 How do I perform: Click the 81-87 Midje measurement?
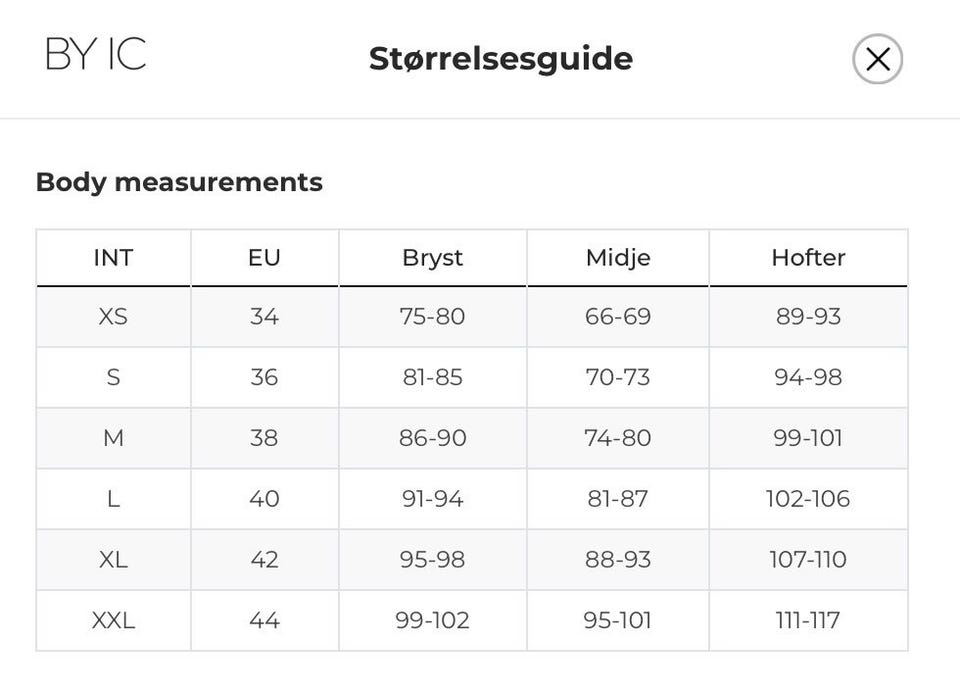(618, 498)
